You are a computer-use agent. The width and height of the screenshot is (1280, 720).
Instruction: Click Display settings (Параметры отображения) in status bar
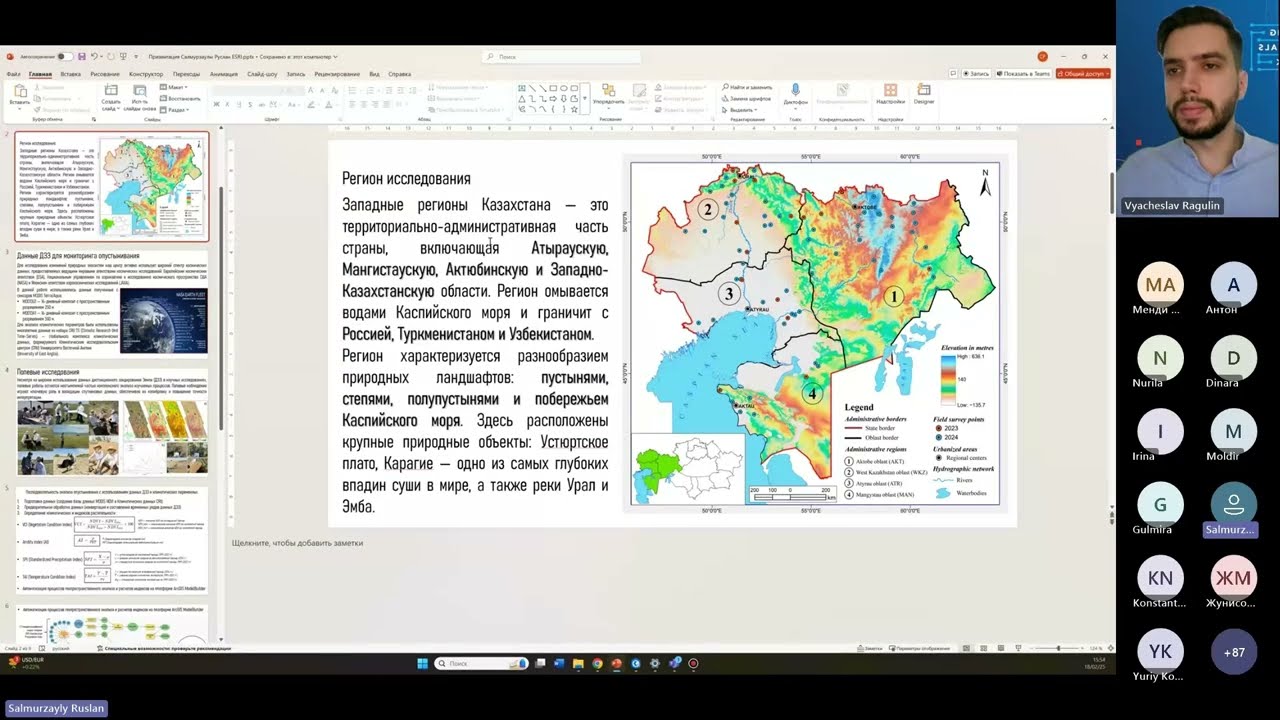click(920, 648)
